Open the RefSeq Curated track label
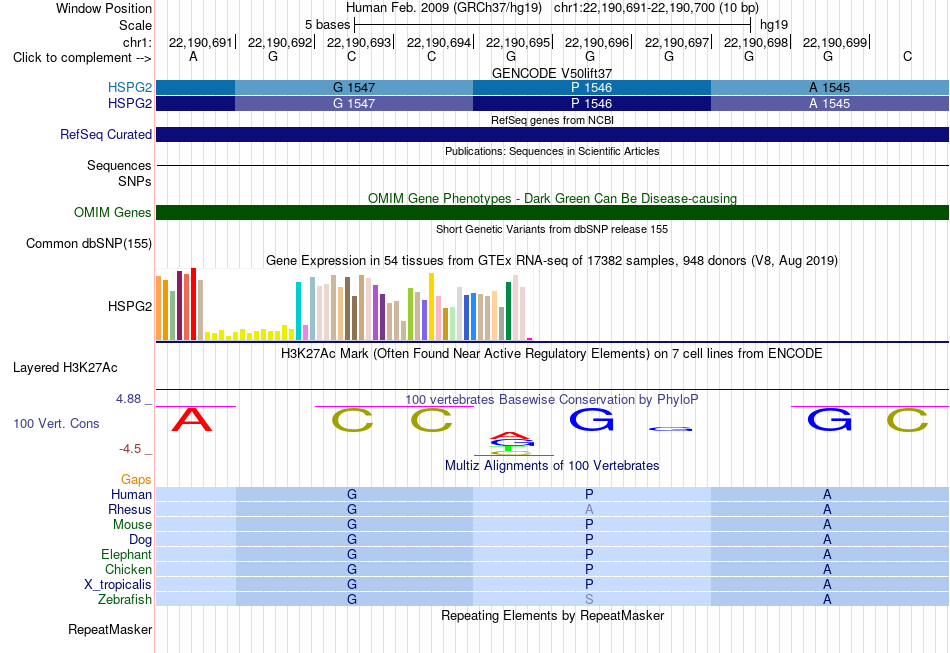This screenshot has height=653, width=950. pos(105,134)
